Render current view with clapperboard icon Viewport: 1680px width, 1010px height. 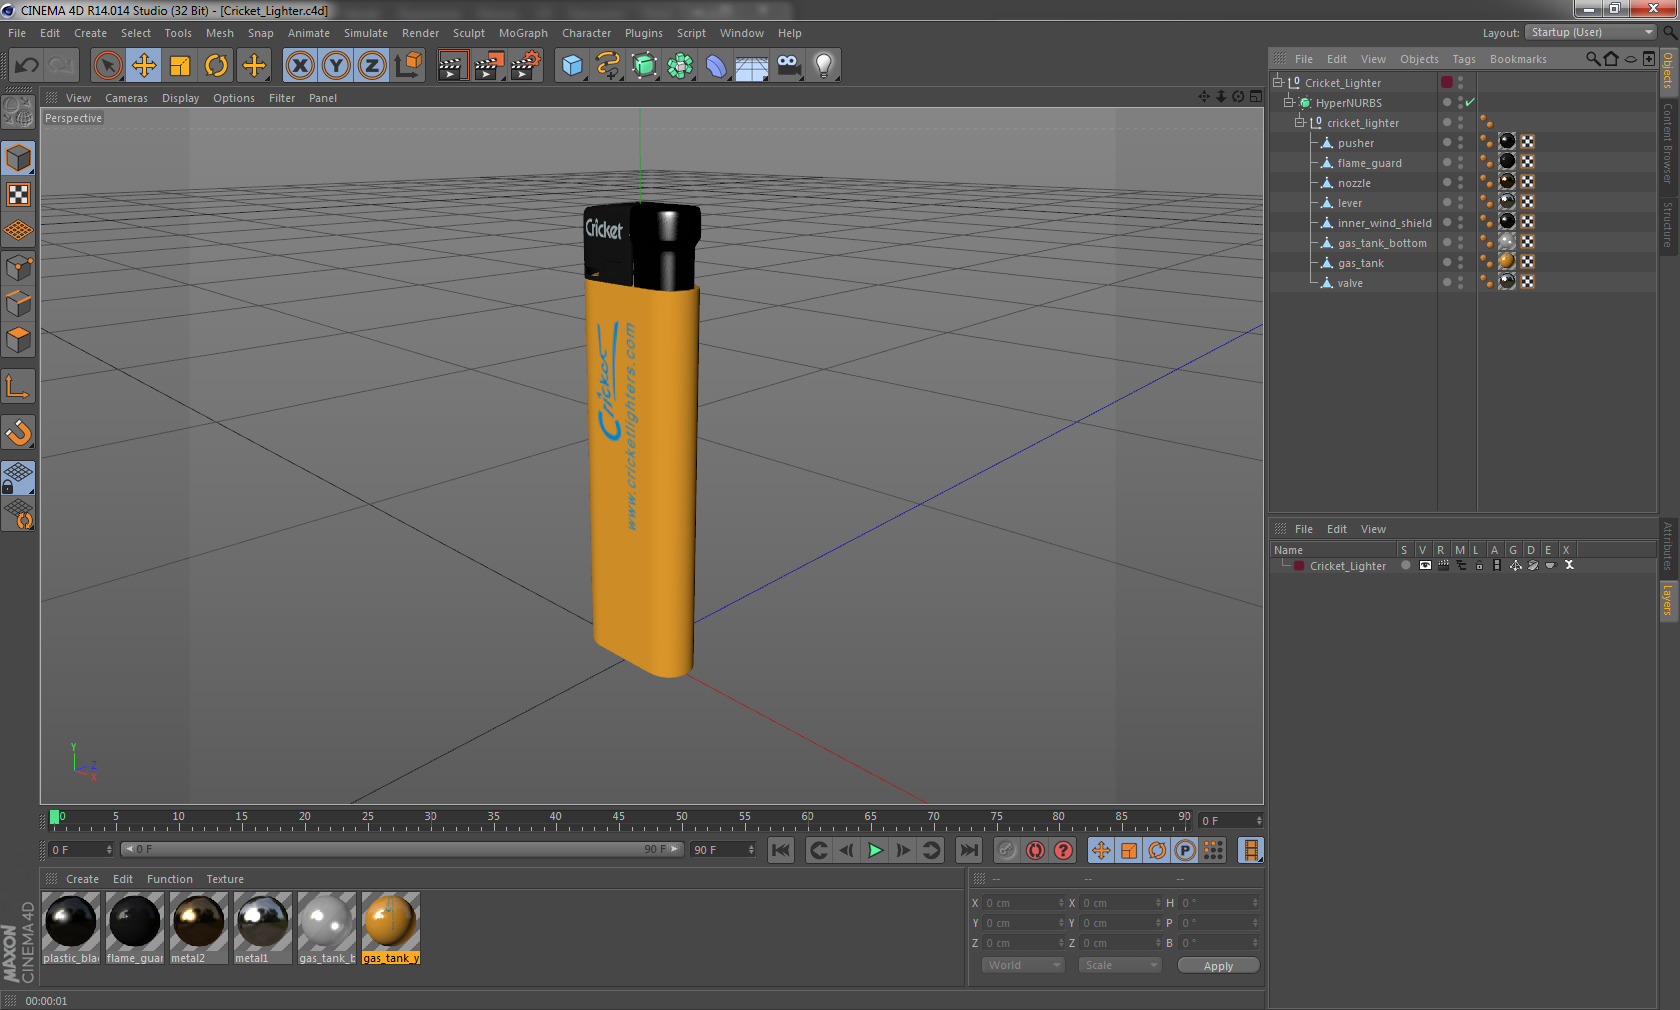pos(452,66)
